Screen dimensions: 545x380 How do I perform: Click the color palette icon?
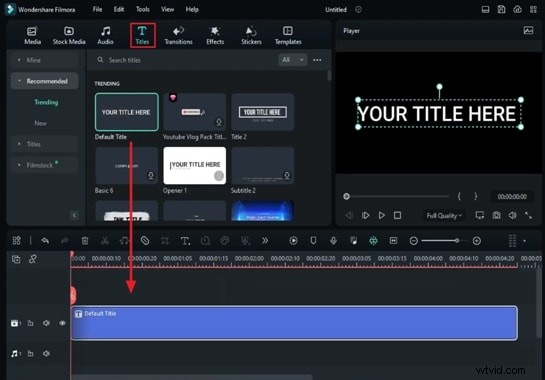click(225, 241)
